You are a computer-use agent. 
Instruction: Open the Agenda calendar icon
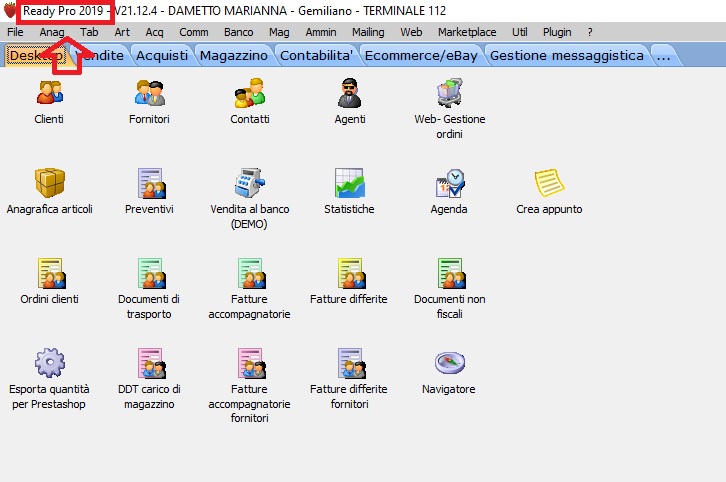450,182
